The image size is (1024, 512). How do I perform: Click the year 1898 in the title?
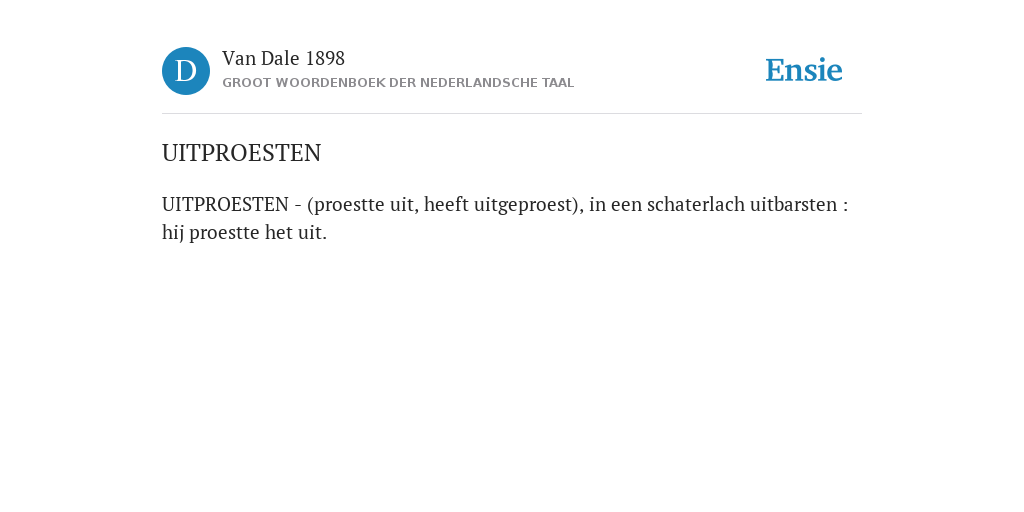click(x=325, y=59)
